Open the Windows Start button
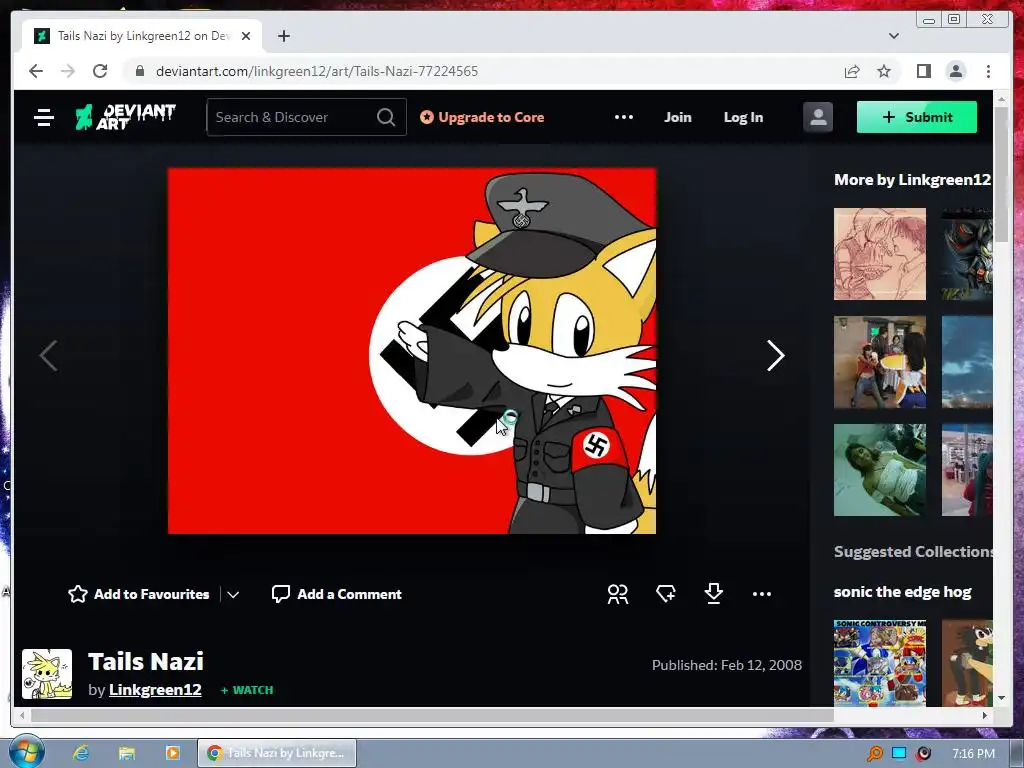Screen dimensions: 1024x768 [x=26, y=752]
